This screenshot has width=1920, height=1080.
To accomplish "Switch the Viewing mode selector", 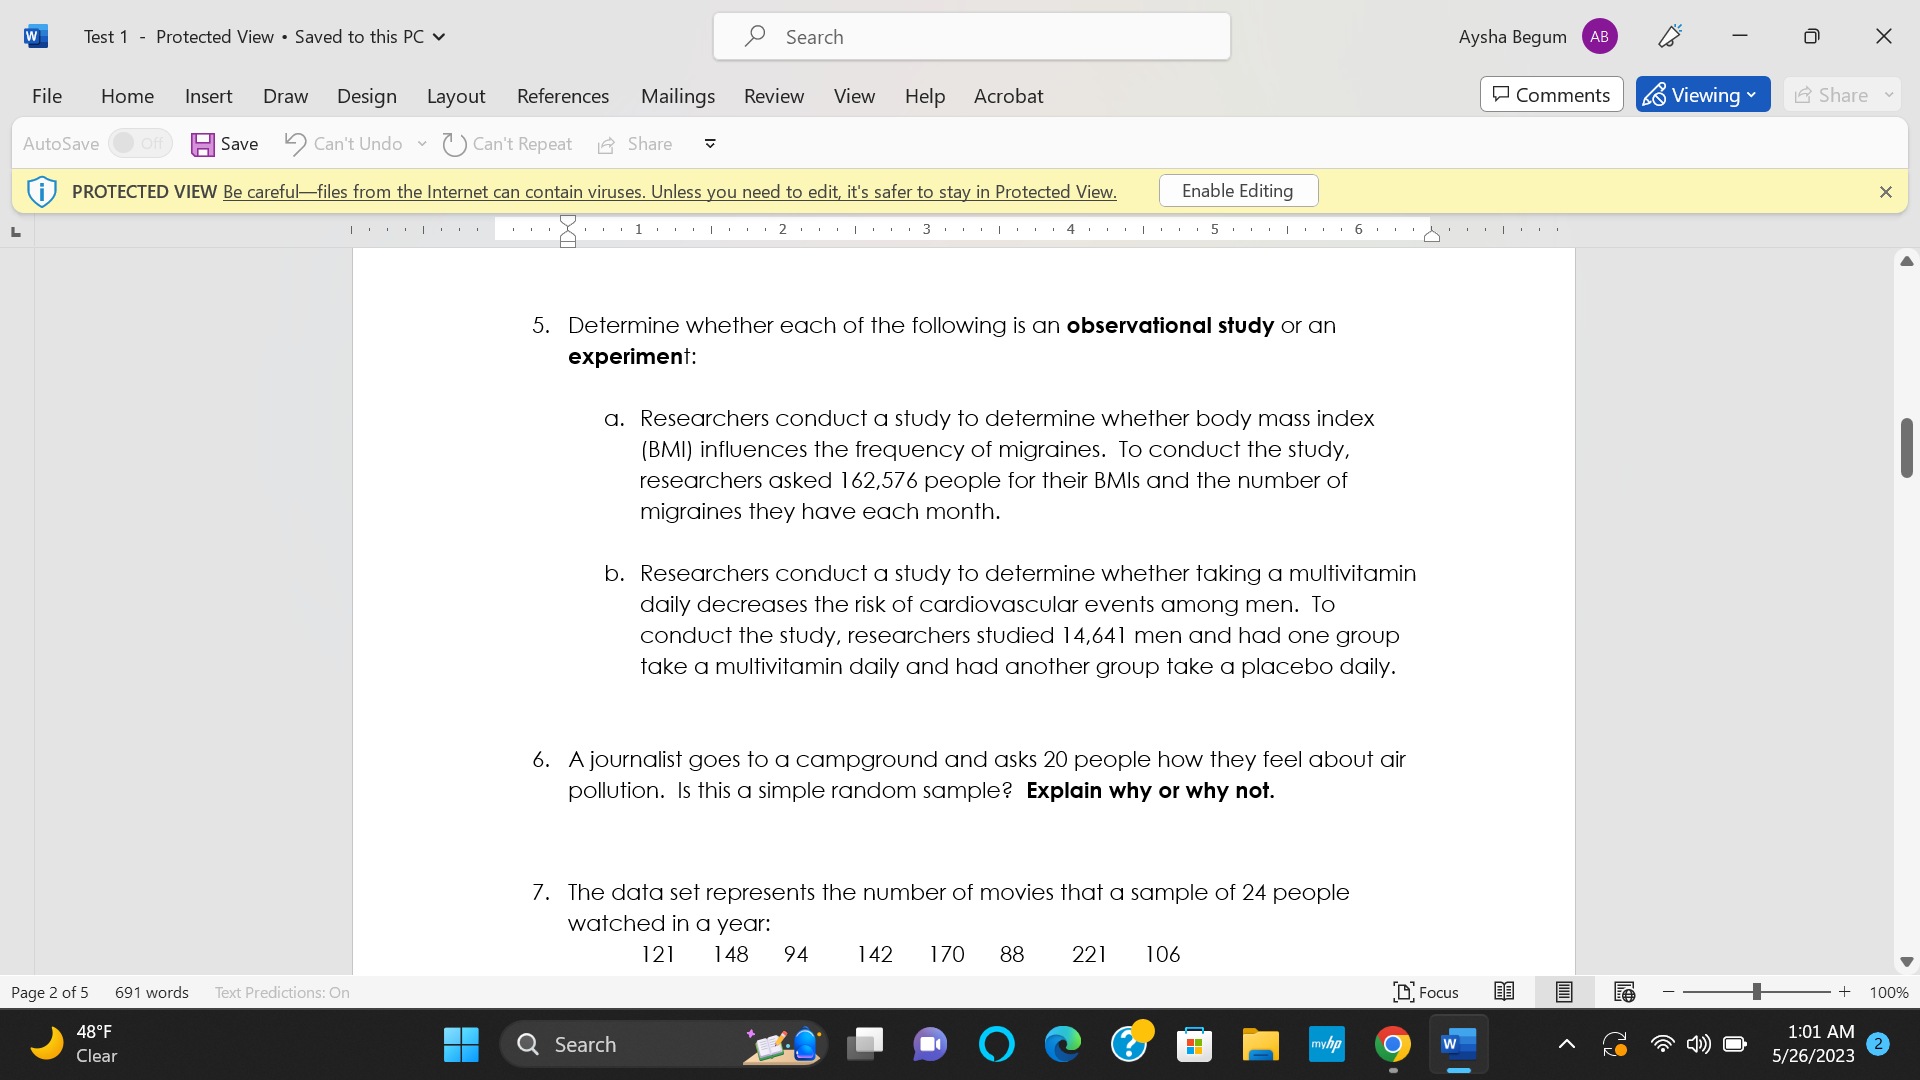I will point(1702,94).
